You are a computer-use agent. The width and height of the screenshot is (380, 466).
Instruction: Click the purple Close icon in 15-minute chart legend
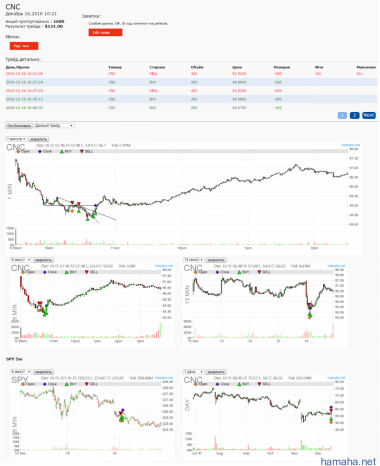217,272
